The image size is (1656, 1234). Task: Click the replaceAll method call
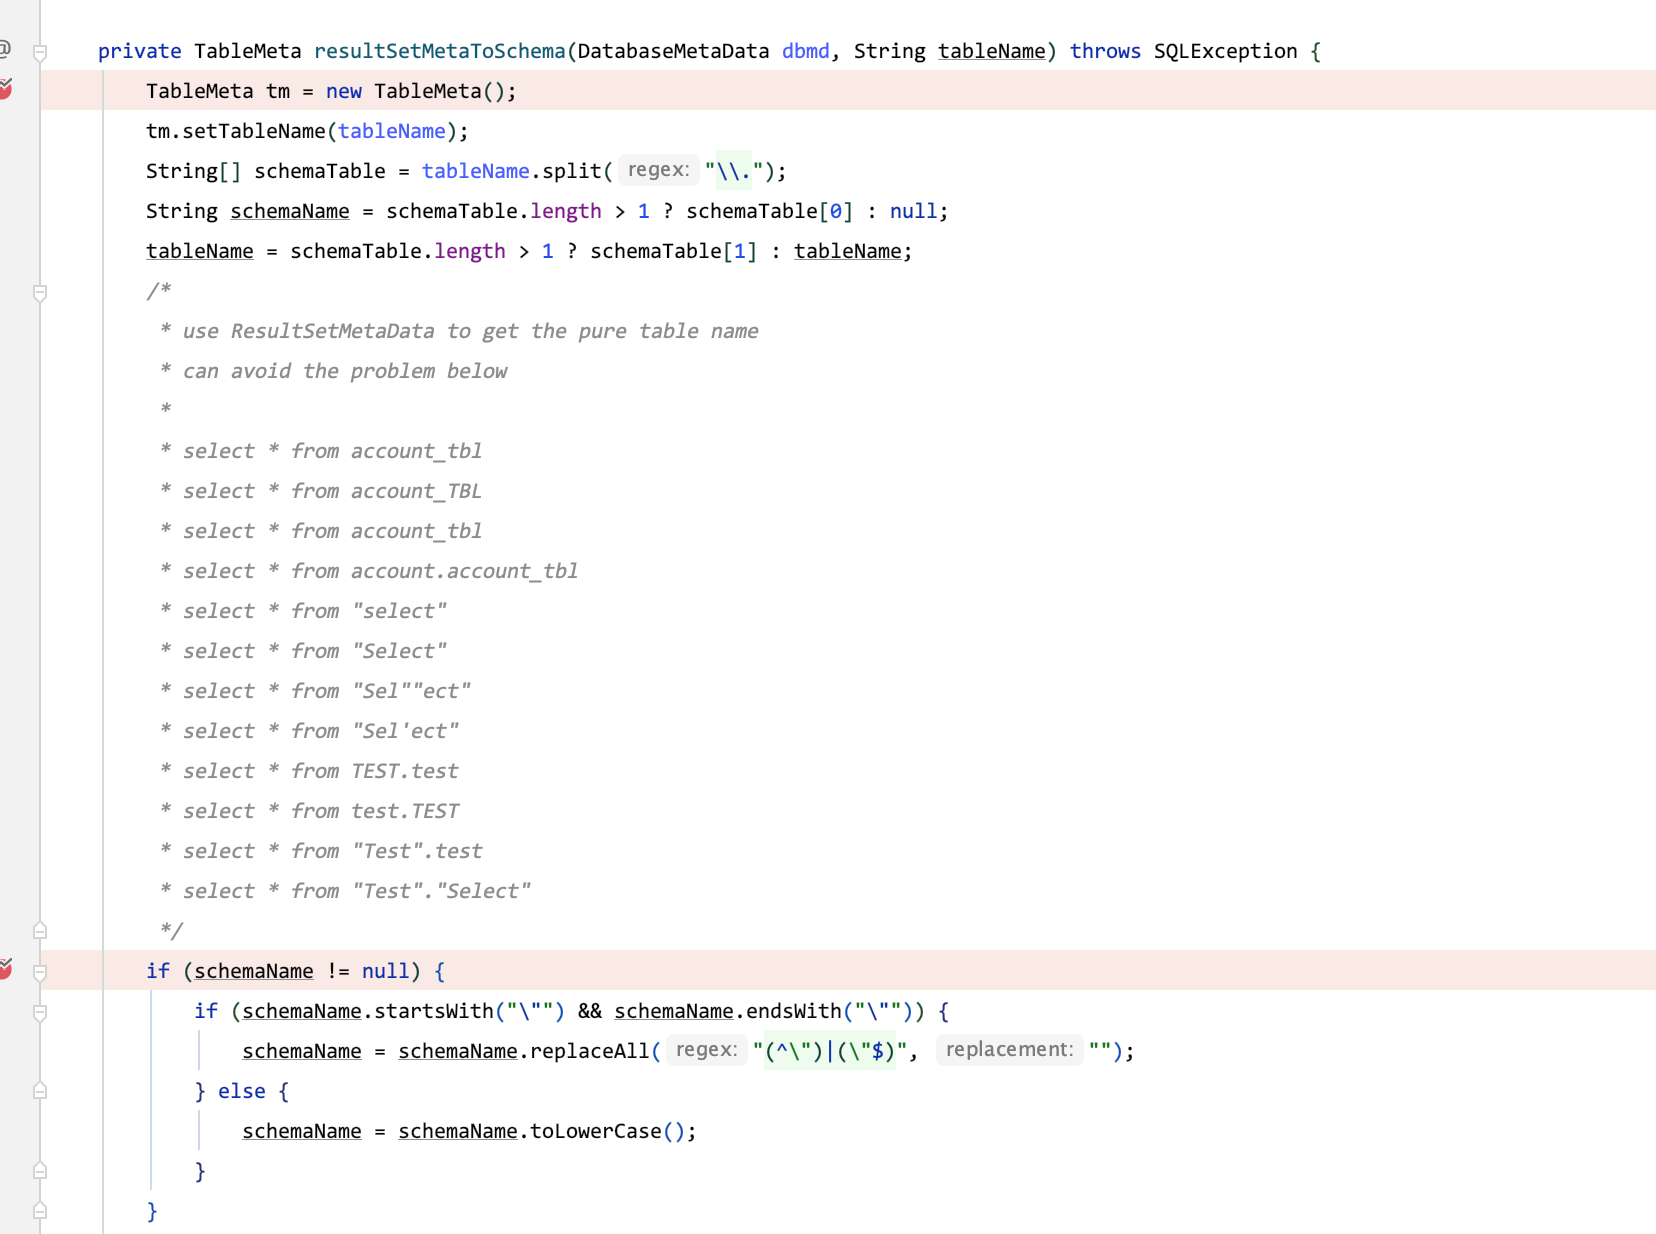(590, 1051)
